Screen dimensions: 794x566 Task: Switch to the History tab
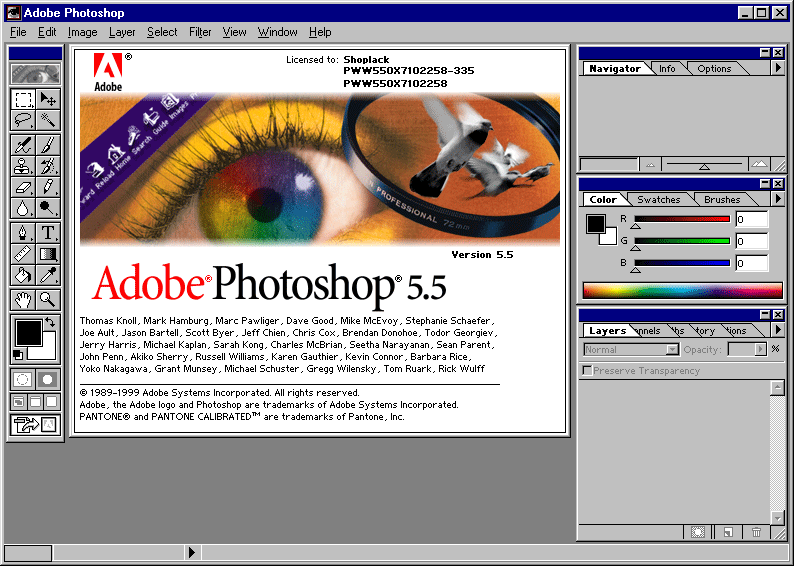[x=705, y=331]
